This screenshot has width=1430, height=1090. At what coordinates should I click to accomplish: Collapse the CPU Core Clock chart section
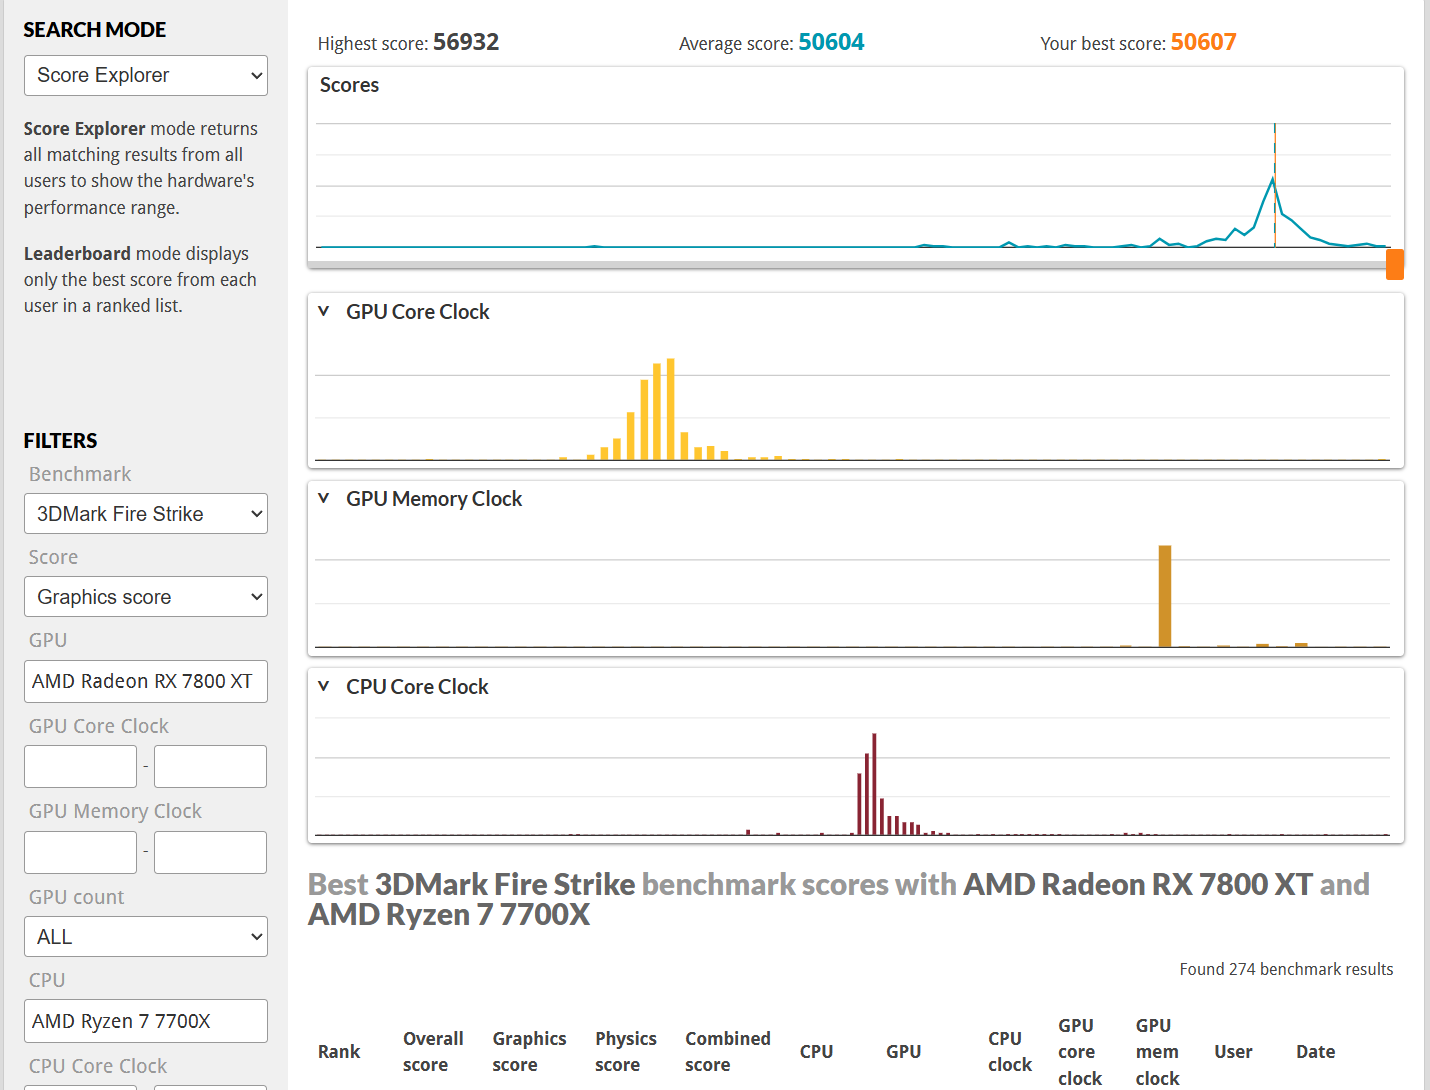323,686
